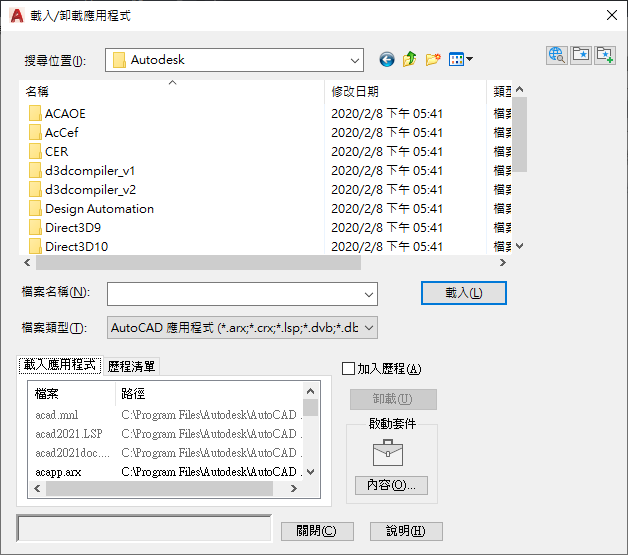Sort by the 修改日期 column header
628x555 pixels.
click(405, 92)
